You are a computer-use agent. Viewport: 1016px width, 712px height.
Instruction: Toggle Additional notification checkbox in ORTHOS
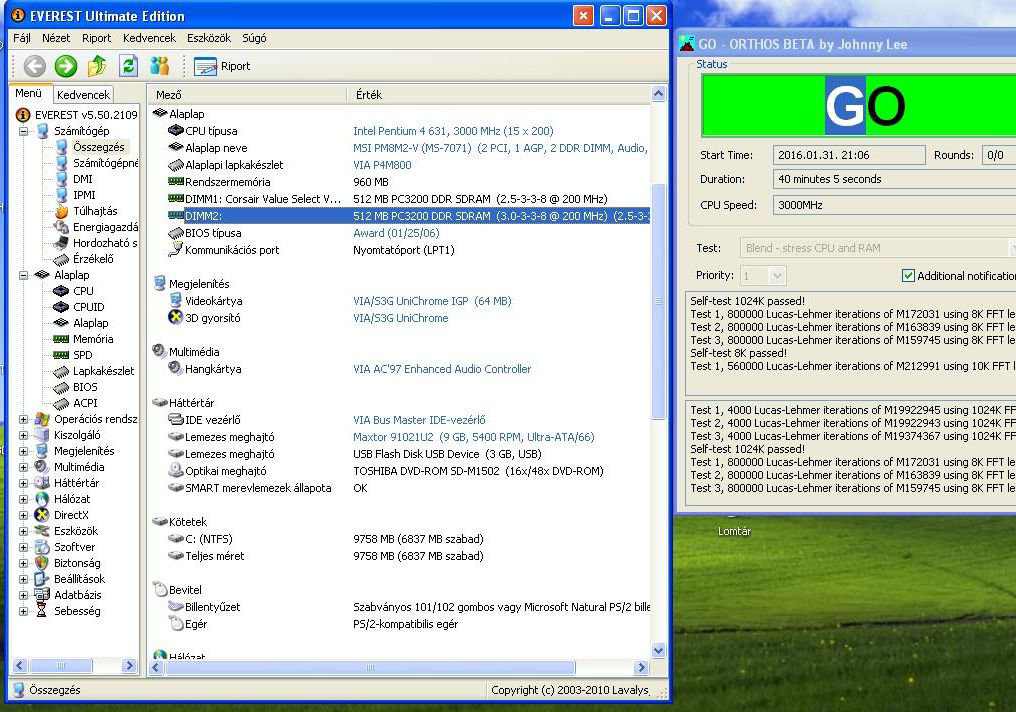point(908,275)
